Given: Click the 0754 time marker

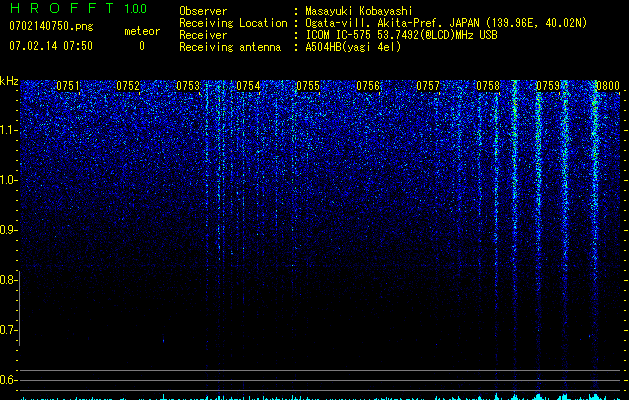Looking at the screenshot, I should point(248,86).
